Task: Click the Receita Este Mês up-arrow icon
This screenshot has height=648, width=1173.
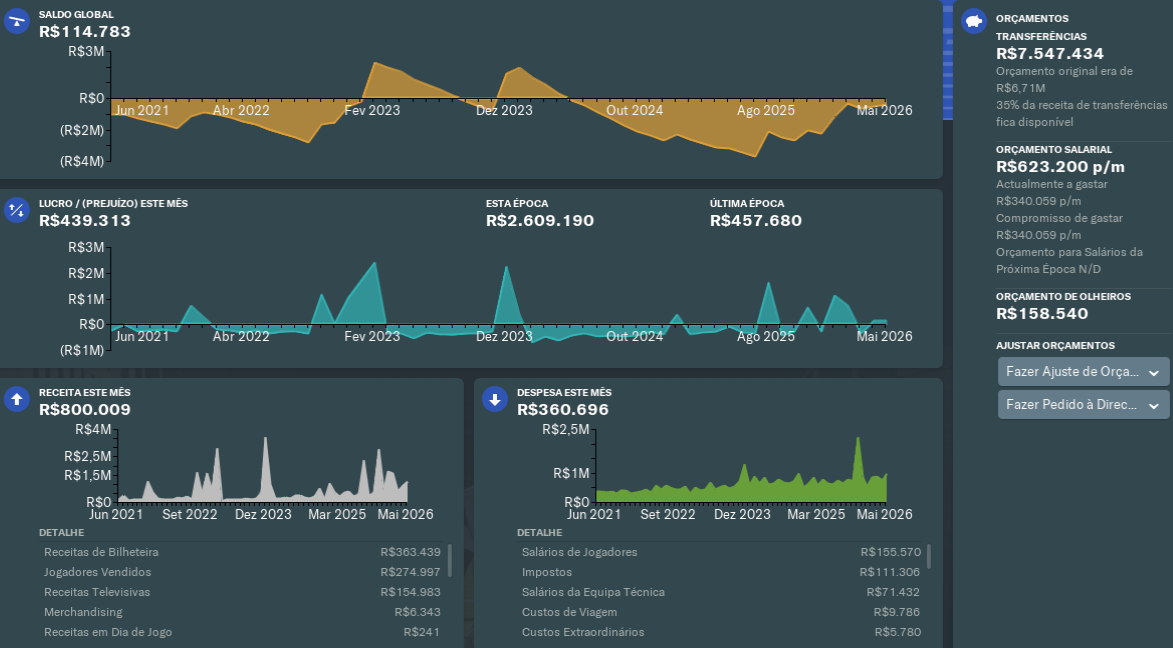Action: pyautogui.click(x=16, y=400)
